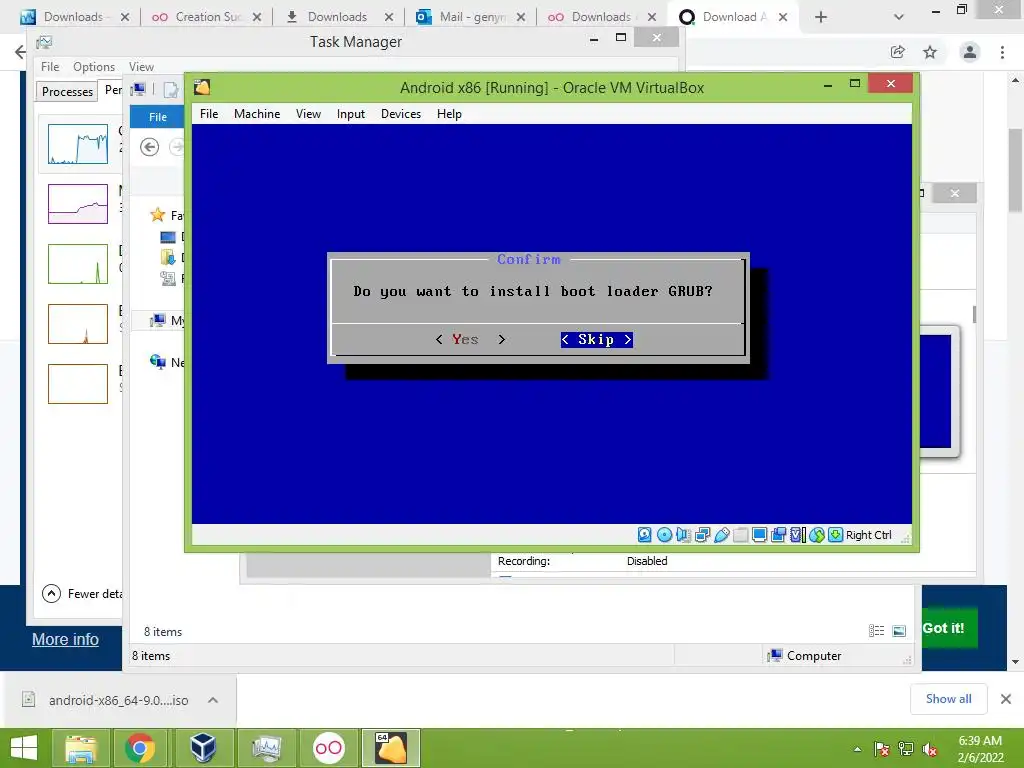Follow the More info link
This screenshot has width=1024, height=768.
[65, 639]
